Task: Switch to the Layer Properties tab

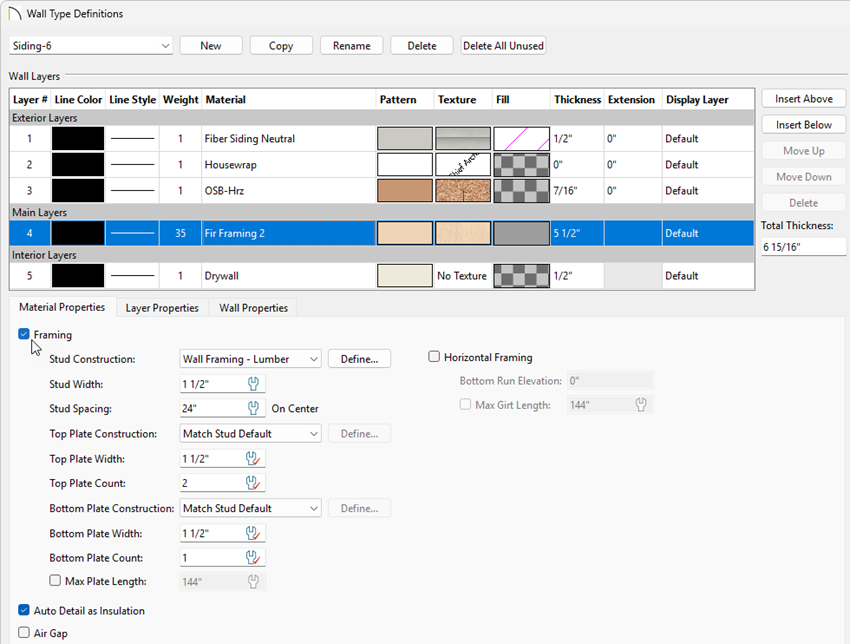Action: coord(162,308)
